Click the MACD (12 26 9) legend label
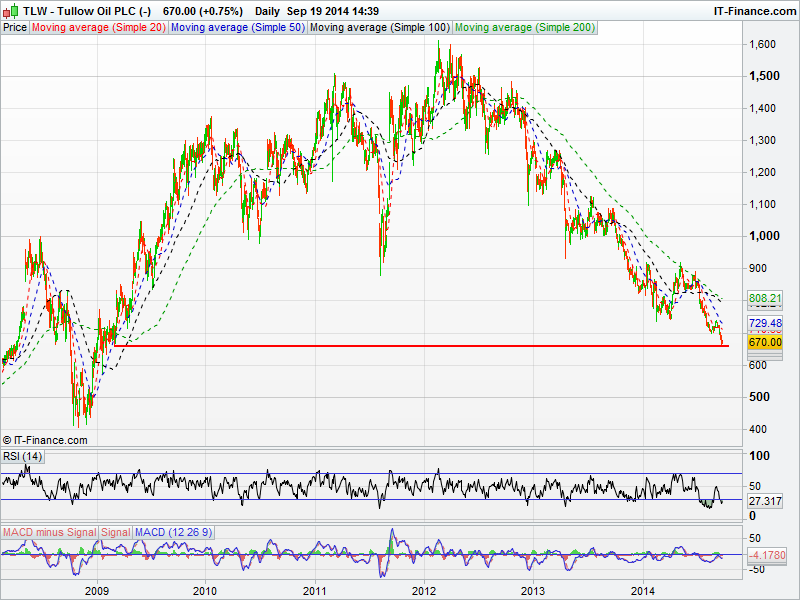Image resolution: width=800 pixels, height=600 pixels. [173, 532]
